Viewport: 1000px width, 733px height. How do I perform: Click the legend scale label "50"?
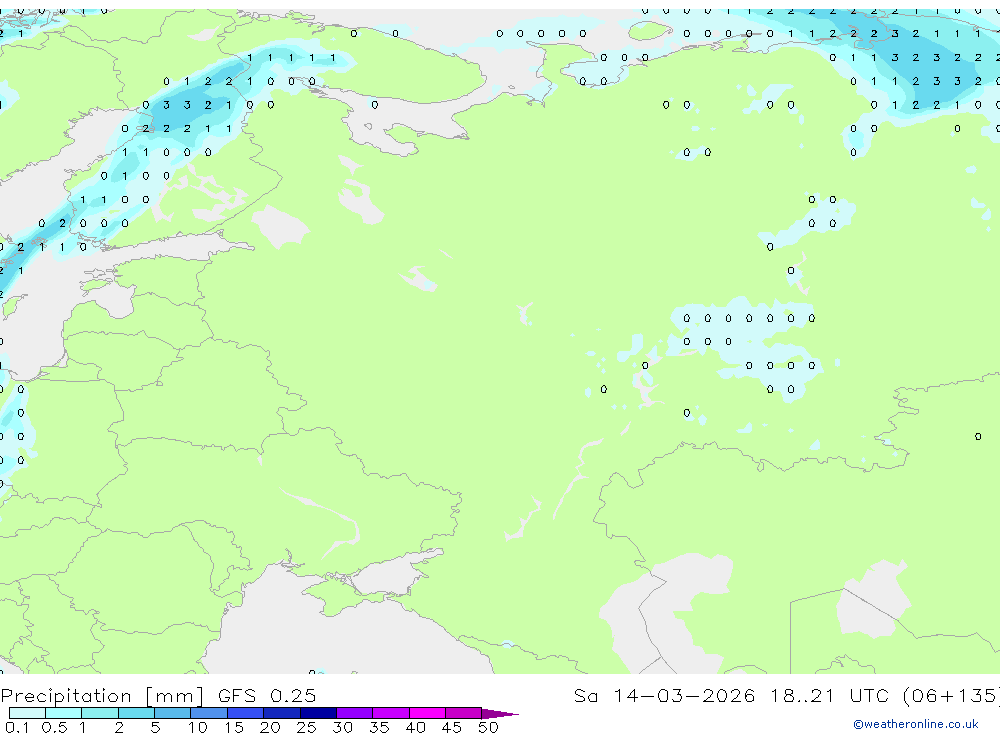click(x=488, y=727)
